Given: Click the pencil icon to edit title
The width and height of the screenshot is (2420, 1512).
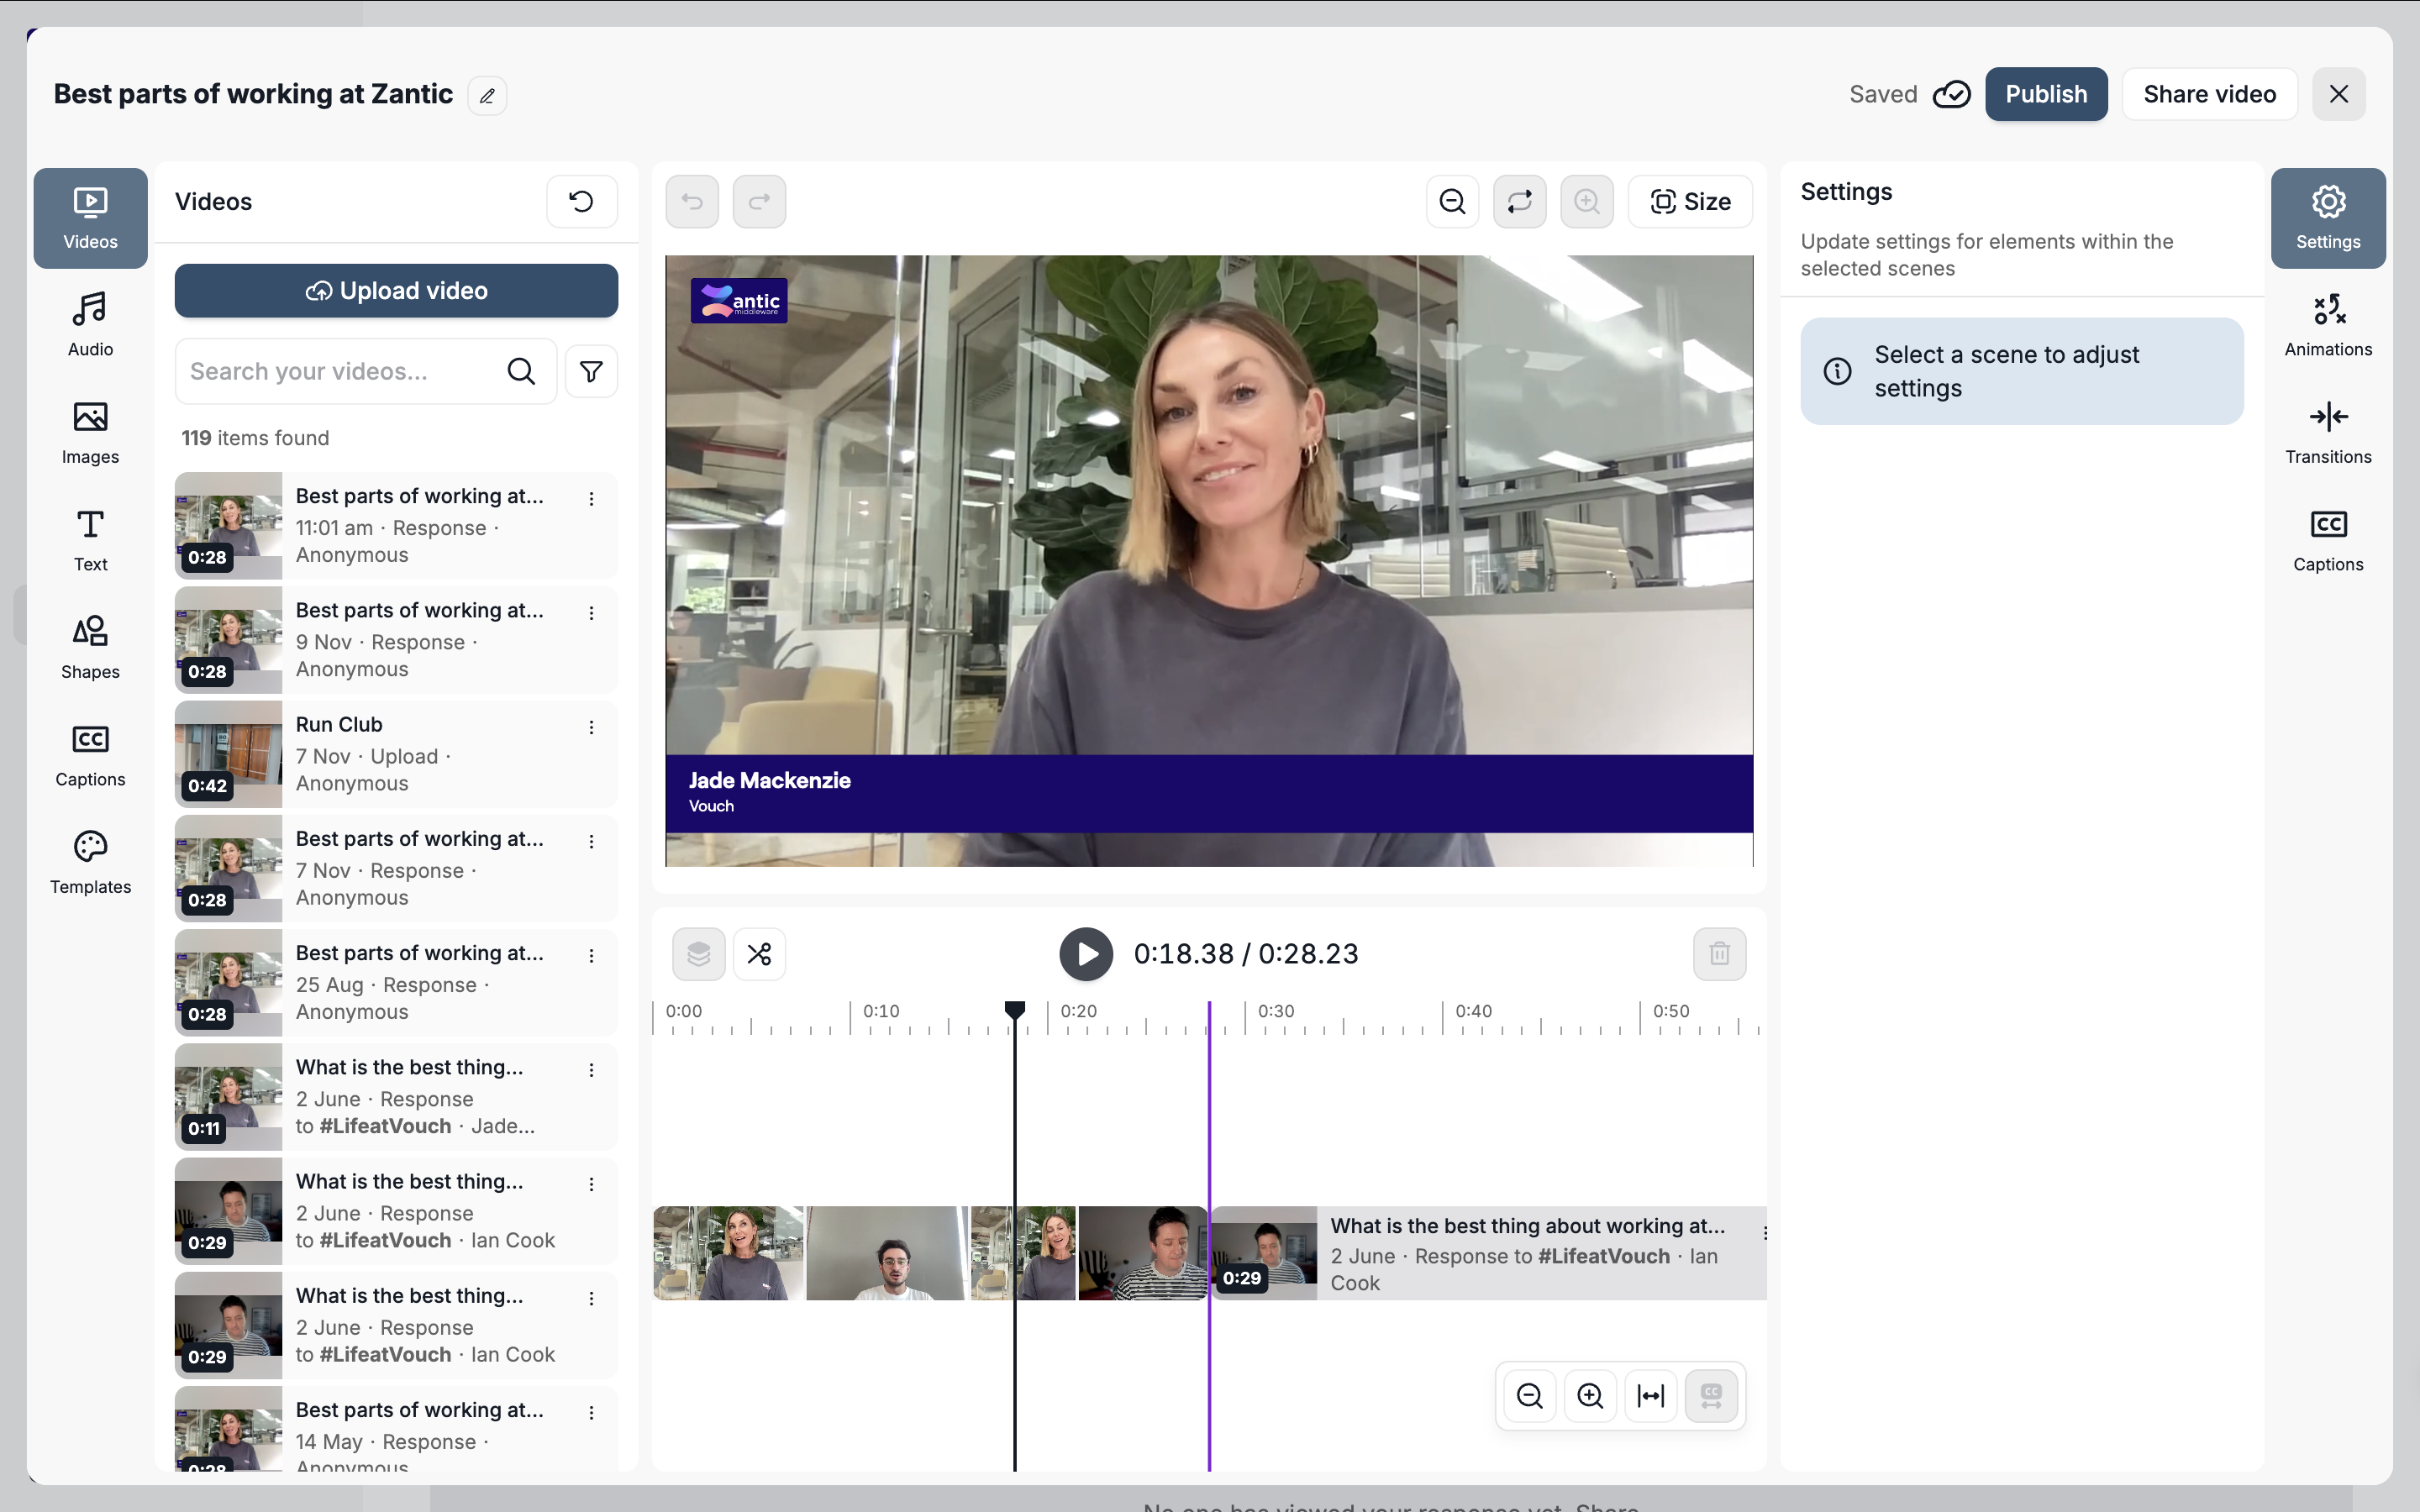Looking at the screenshot, I should click(x=487, y=95).
